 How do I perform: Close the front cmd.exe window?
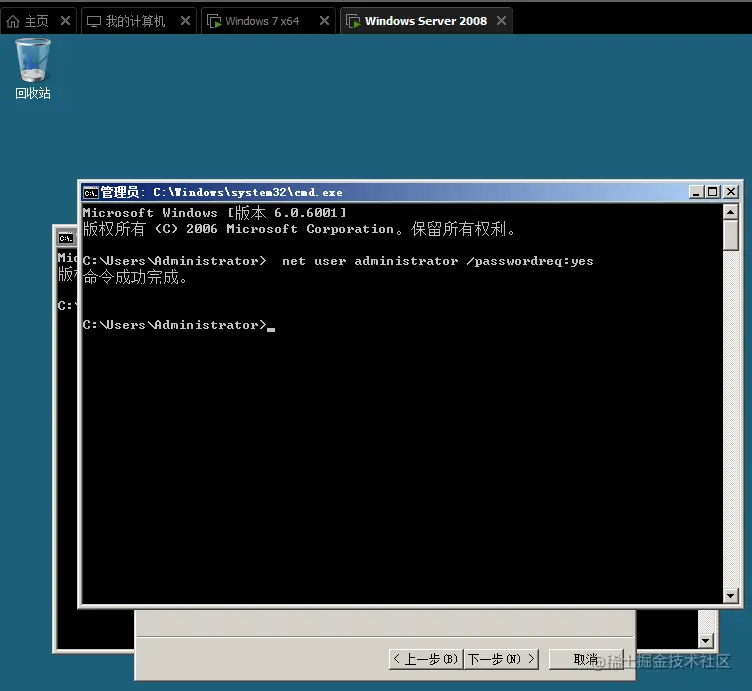(730, 192)
